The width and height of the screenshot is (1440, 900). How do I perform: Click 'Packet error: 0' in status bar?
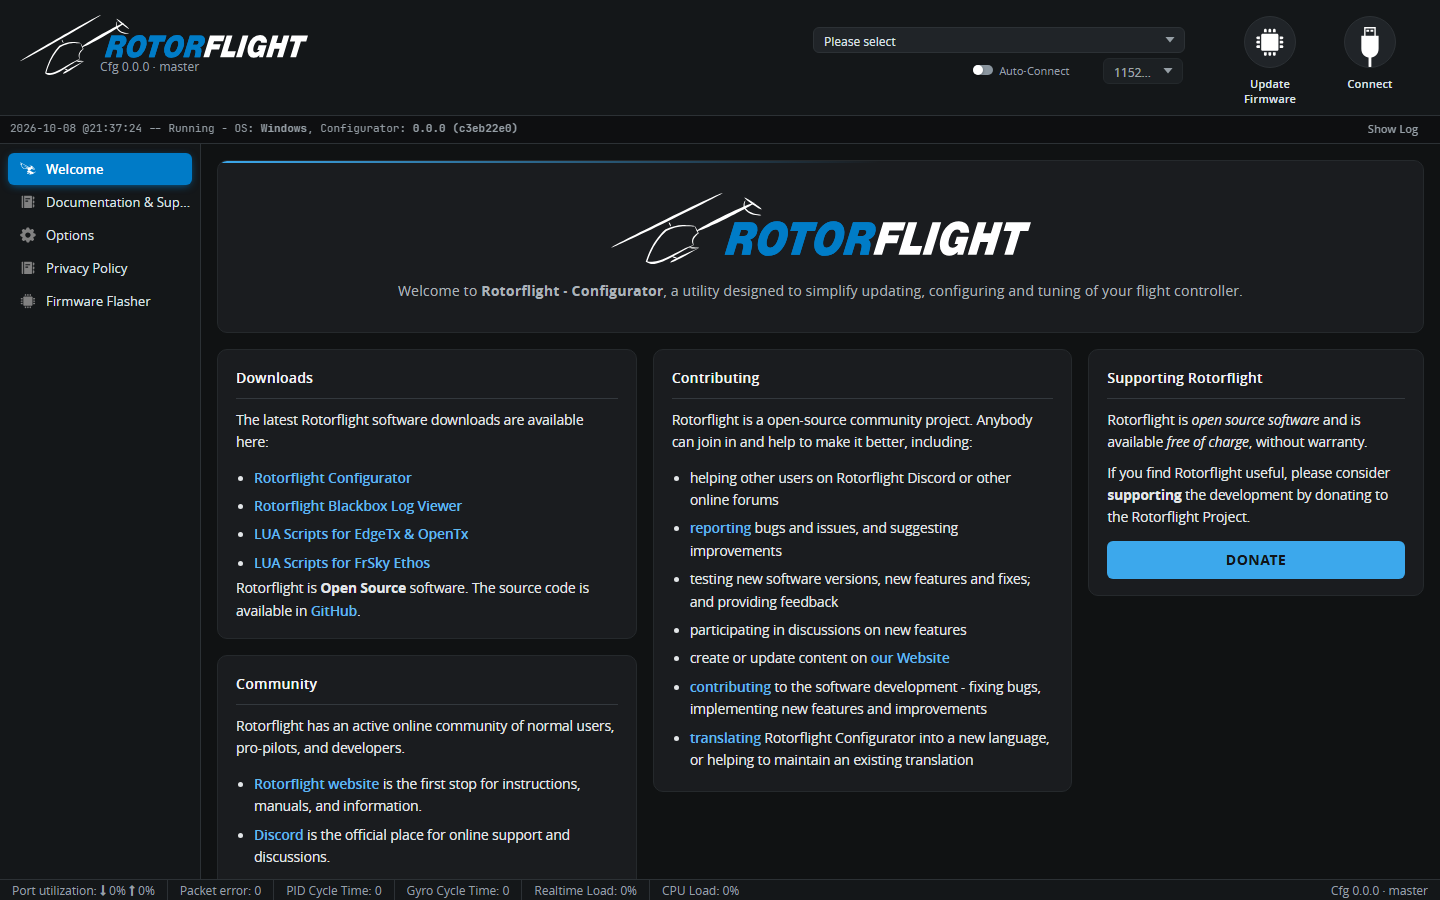click(220, 890)
